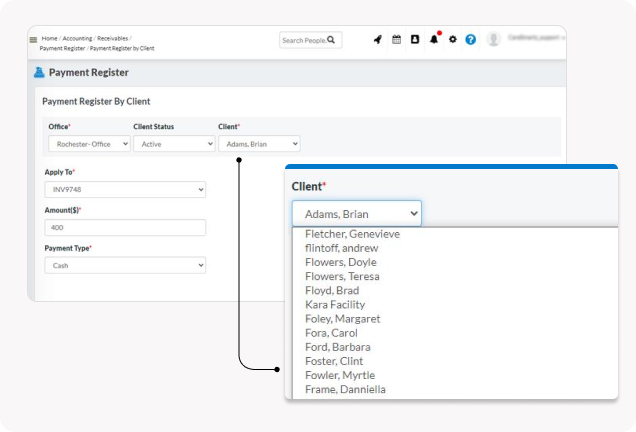Open the calendar icon in header
This screenshot has height=432, width=636.
point(396,40)
